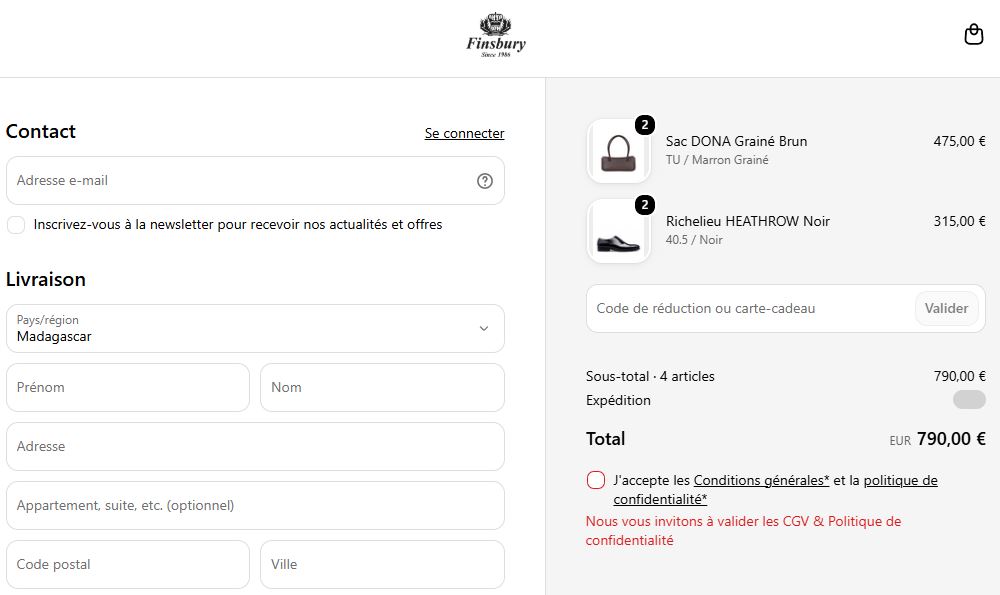Click the Richelieu HEATHROW Noir name
1000x595 pixels.
(747, 221)
